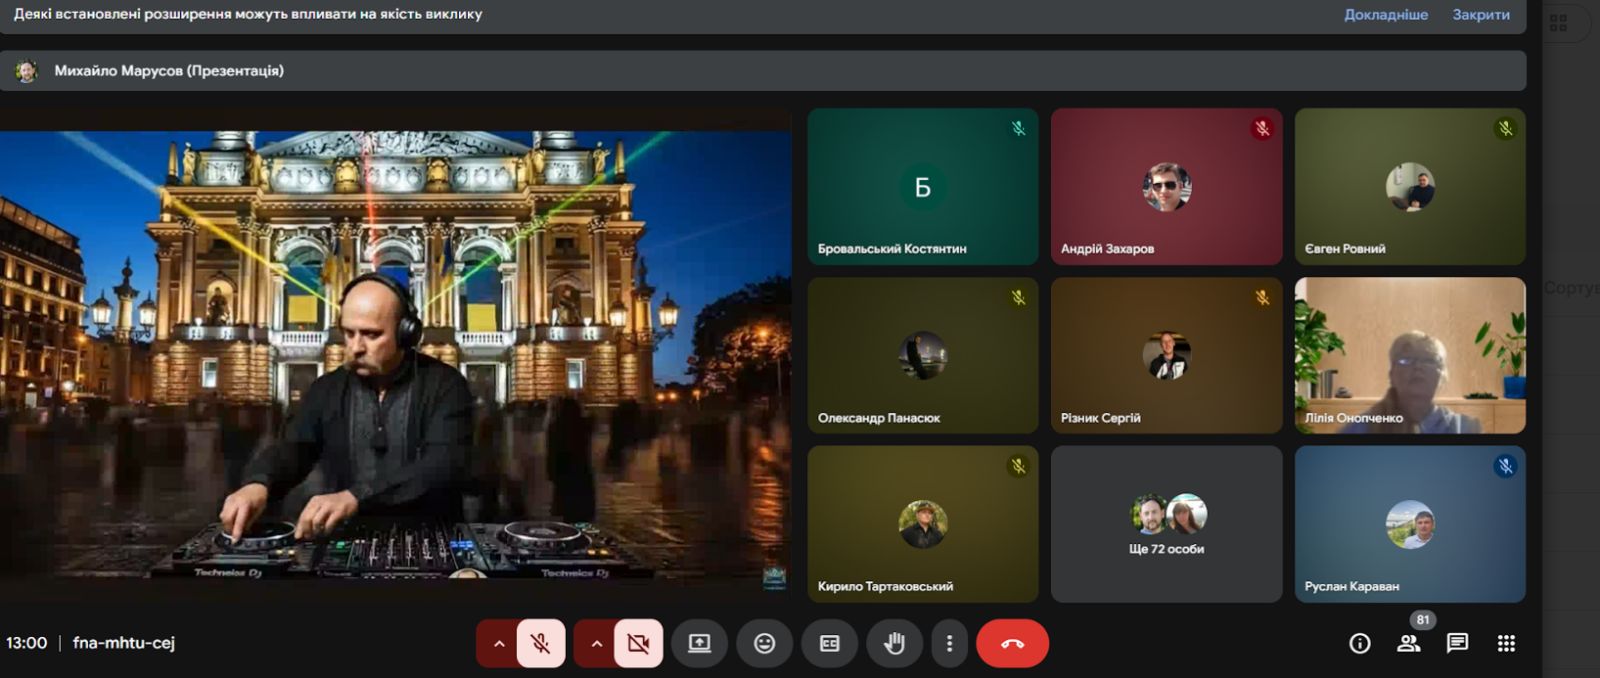The image size is (1600, 678).
Task: Click Андрій Захаров participant tile
Action: (1166, 186)
